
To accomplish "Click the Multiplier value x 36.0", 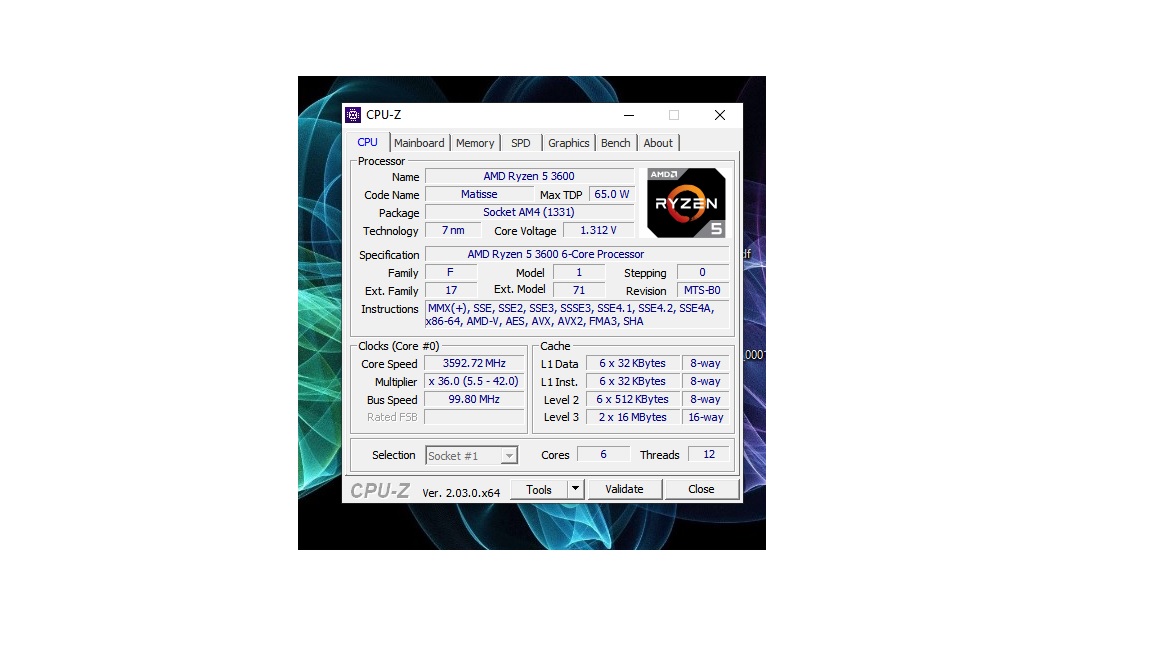I will pyautogui.click(x=474, y=381).
